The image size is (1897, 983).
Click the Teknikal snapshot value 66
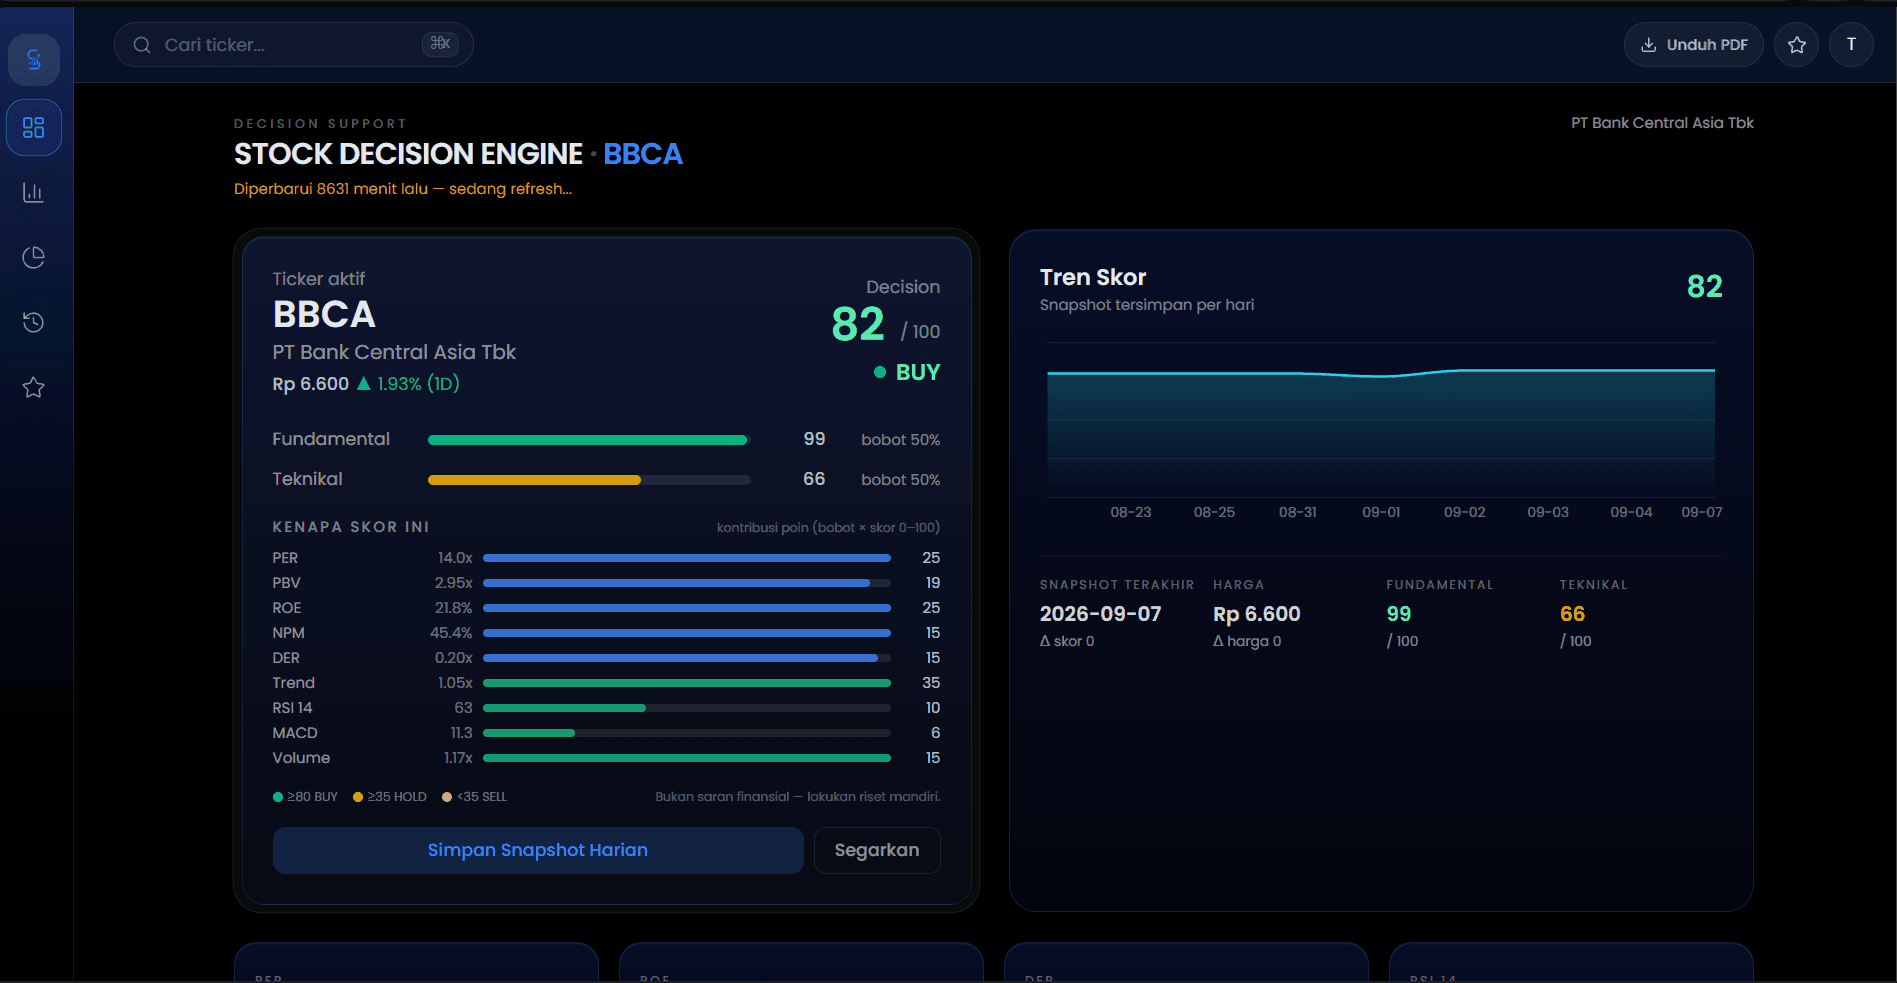click(1572, 614)
